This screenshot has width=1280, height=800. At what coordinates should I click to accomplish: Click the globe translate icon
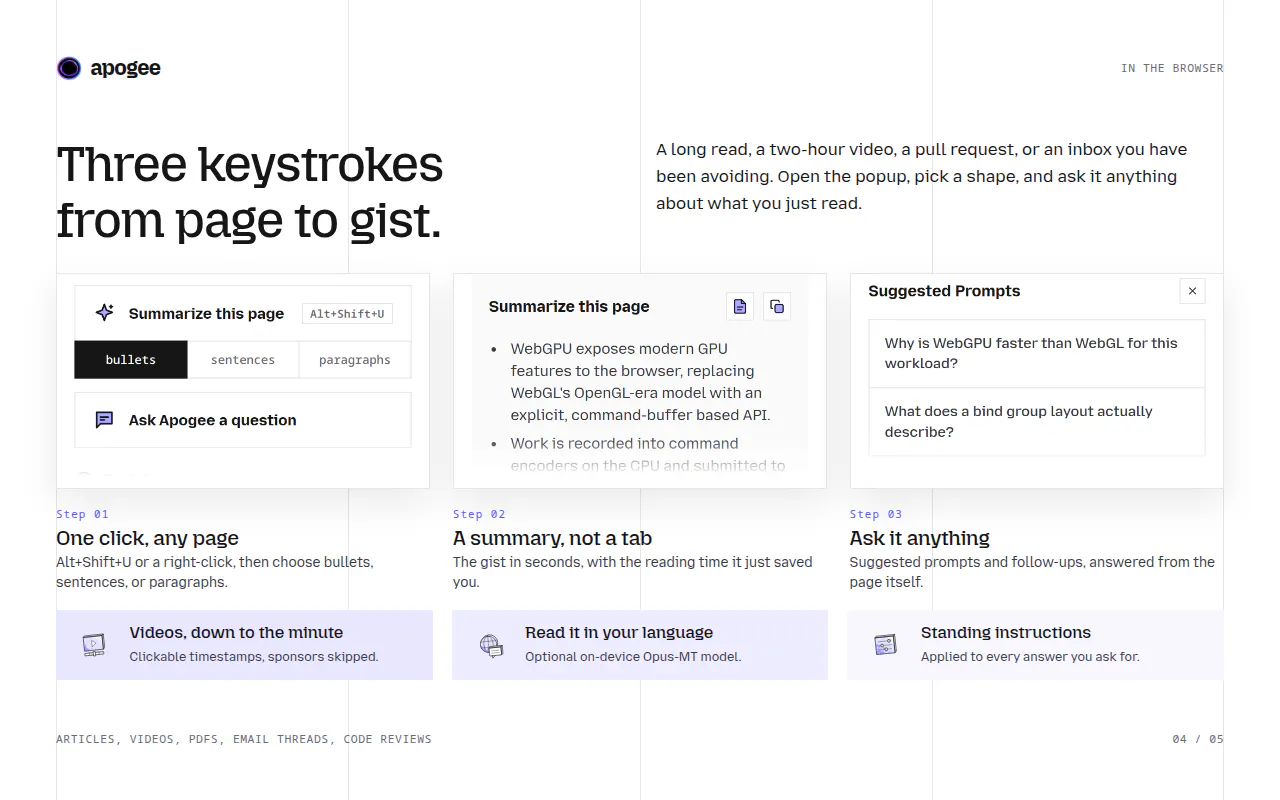490,645
